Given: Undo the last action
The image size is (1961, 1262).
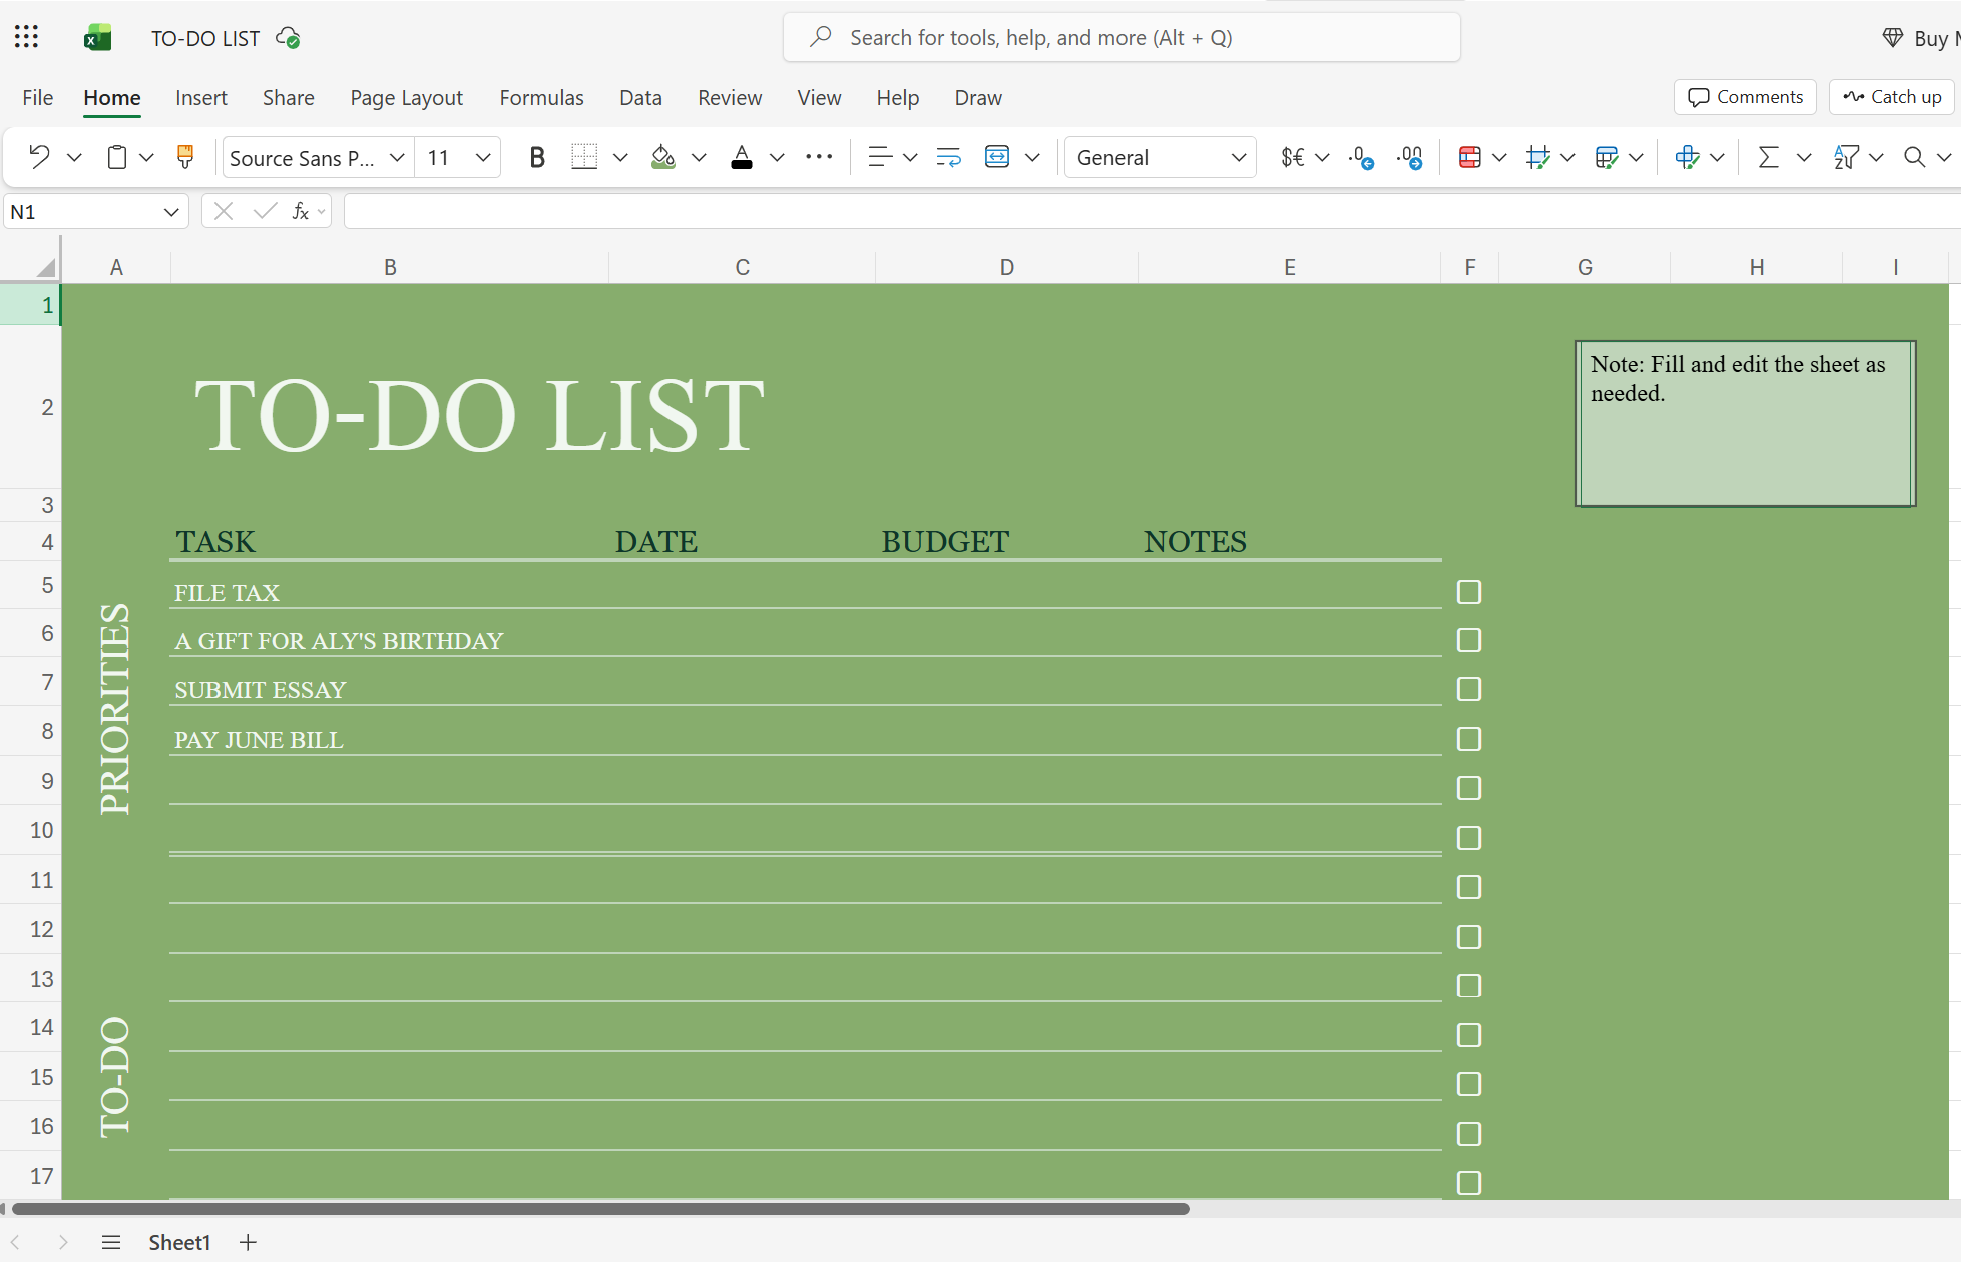Looking at the screenshot, I should [x=39, y=157].
